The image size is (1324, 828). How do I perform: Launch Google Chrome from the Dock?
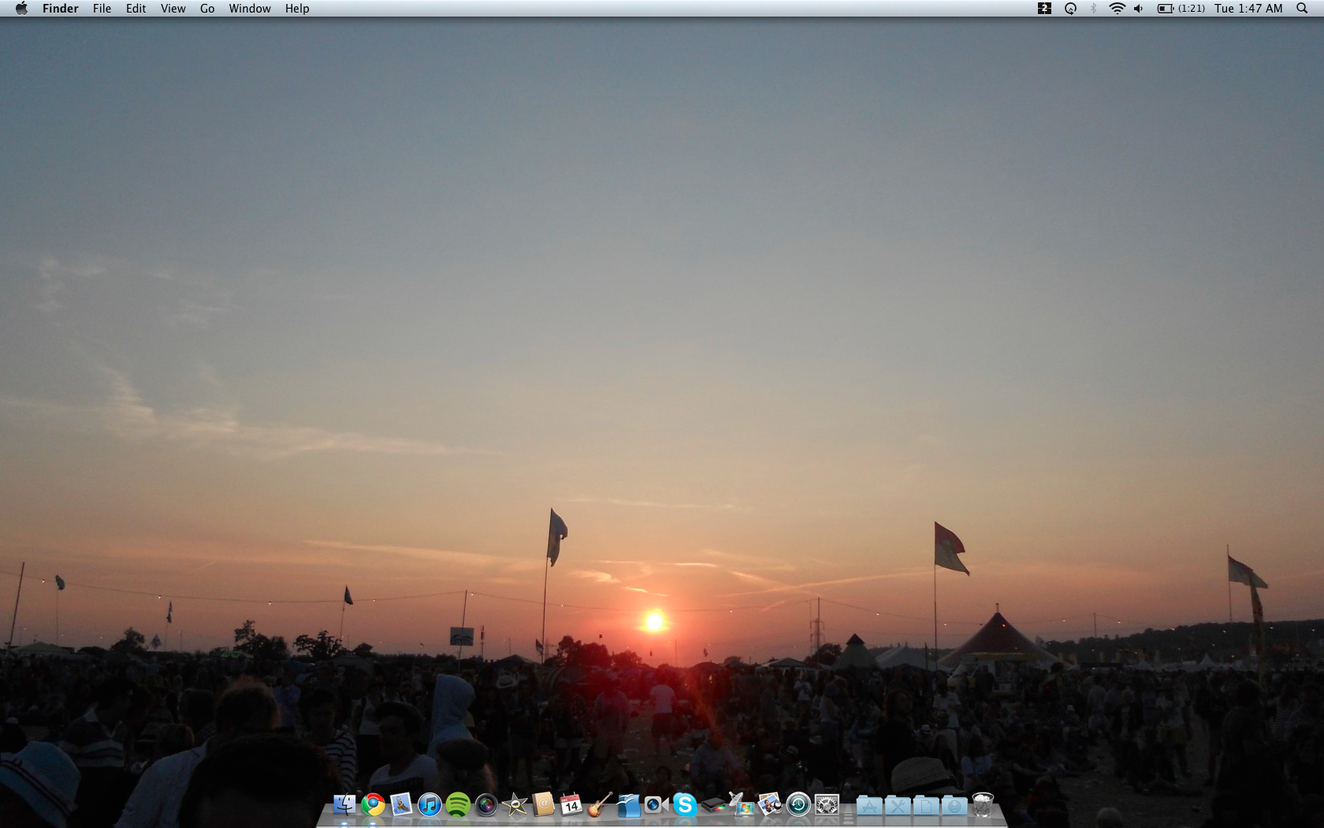tap(373, 804)
